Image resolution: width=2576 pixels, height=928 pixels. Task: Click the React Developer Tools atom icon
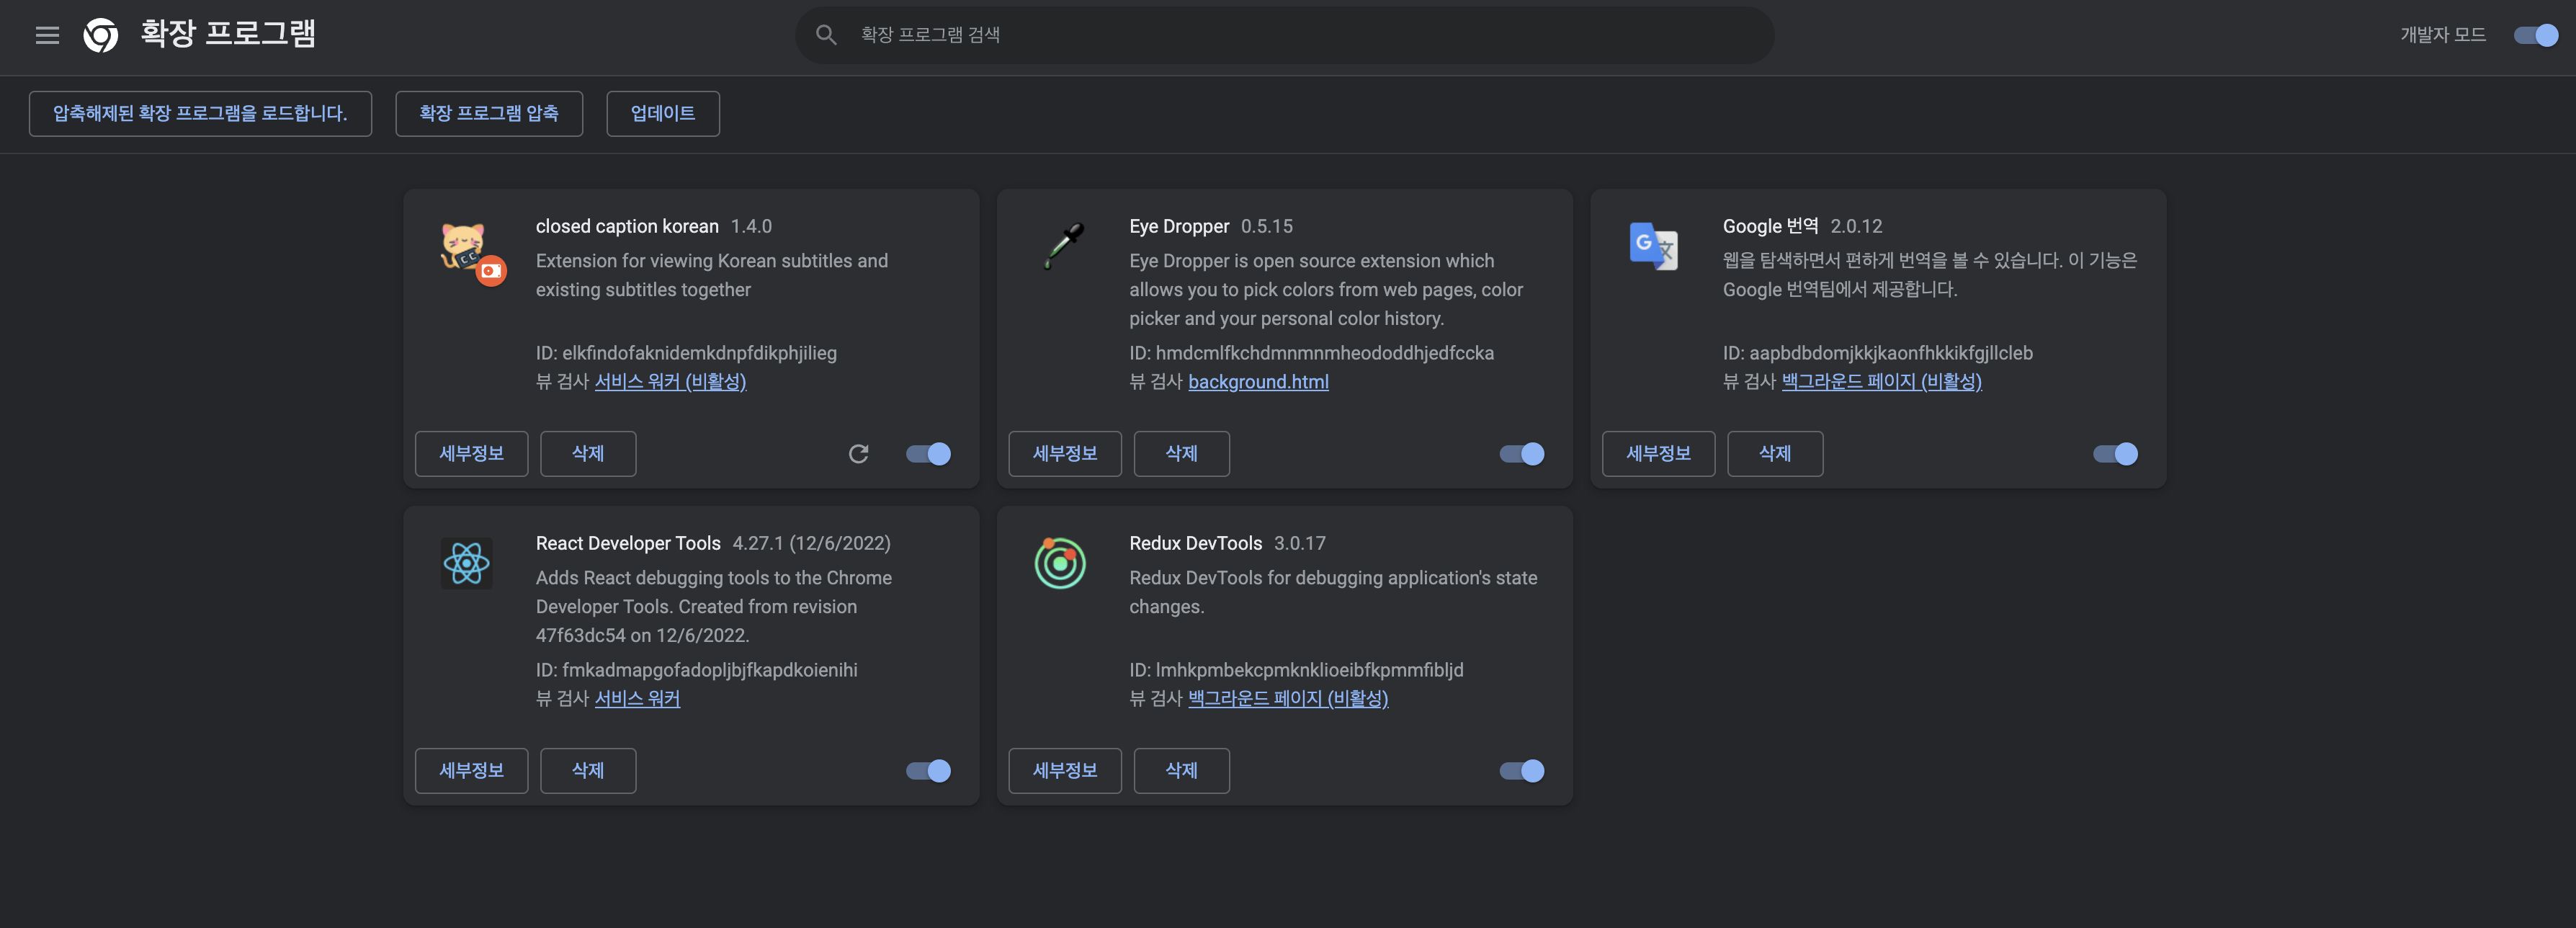coord(467,563)
